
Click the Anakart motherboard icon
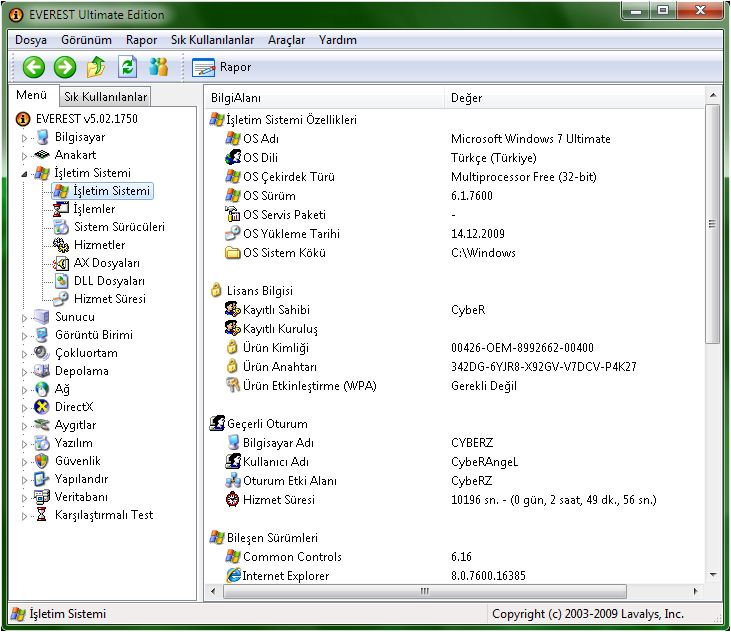[42, 155]
